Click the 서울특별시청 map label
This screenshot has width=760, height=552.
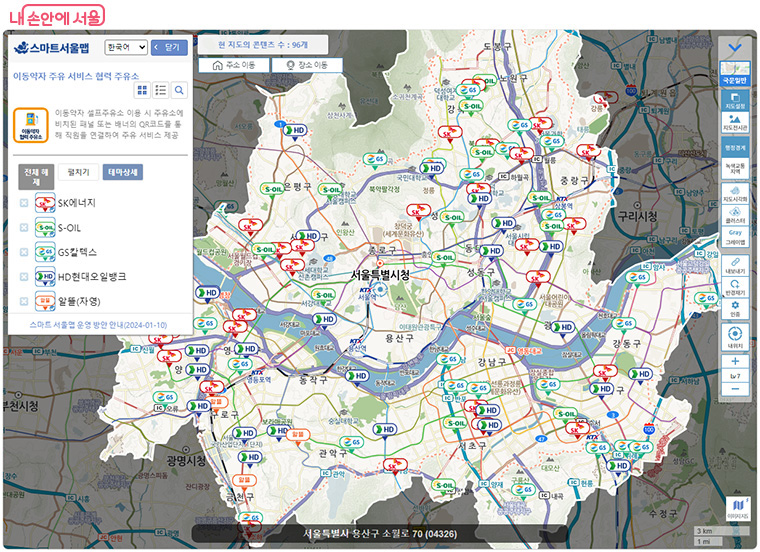click(380, 275)
